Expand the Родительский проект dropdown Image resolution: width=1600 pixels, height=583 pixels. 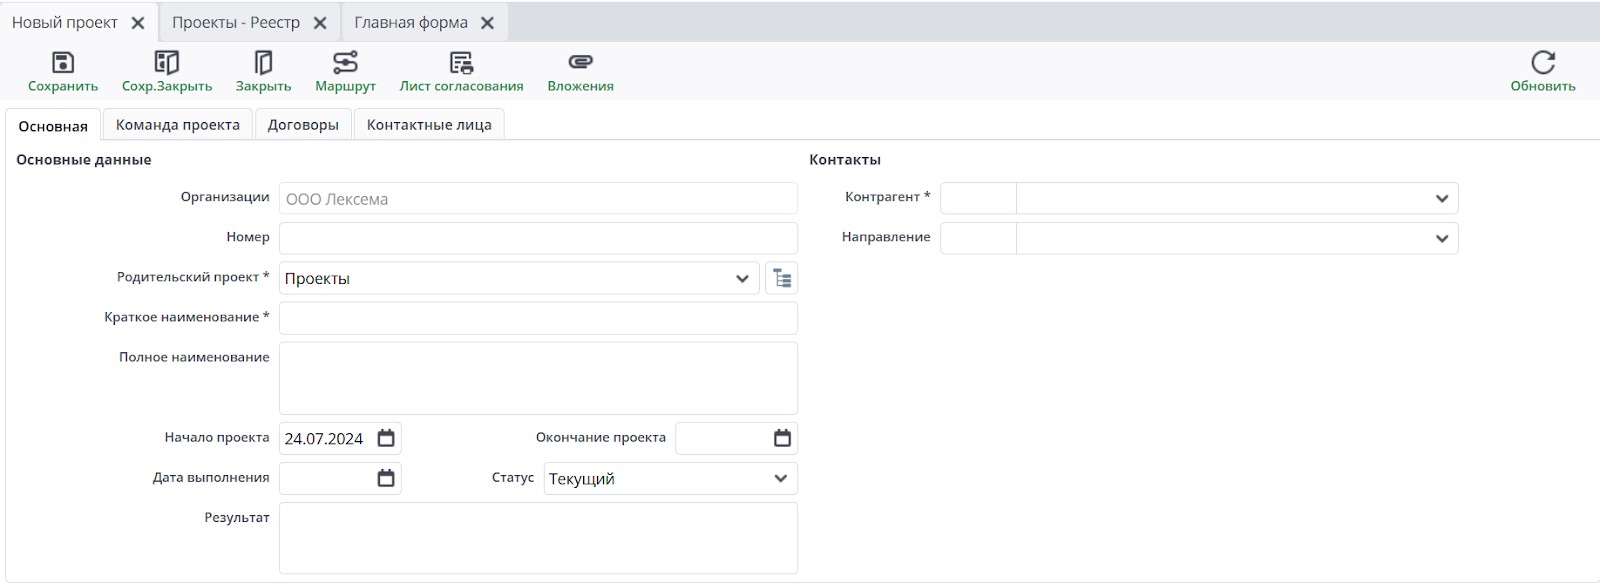(x=742, y=279)
